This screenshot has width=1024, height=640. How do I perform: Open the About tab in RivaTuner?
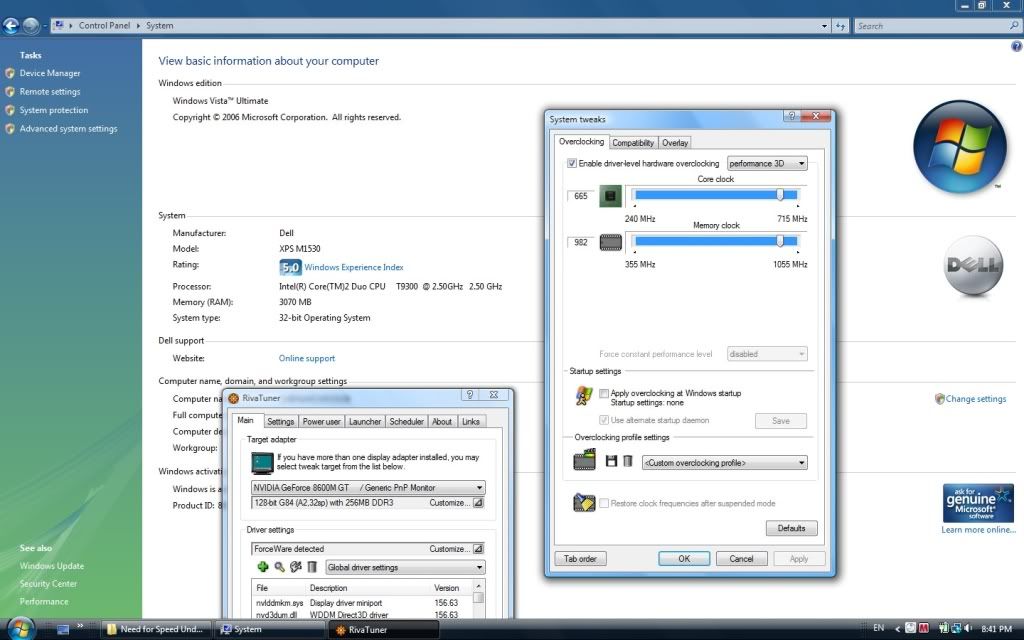click(x=442, y=421)
